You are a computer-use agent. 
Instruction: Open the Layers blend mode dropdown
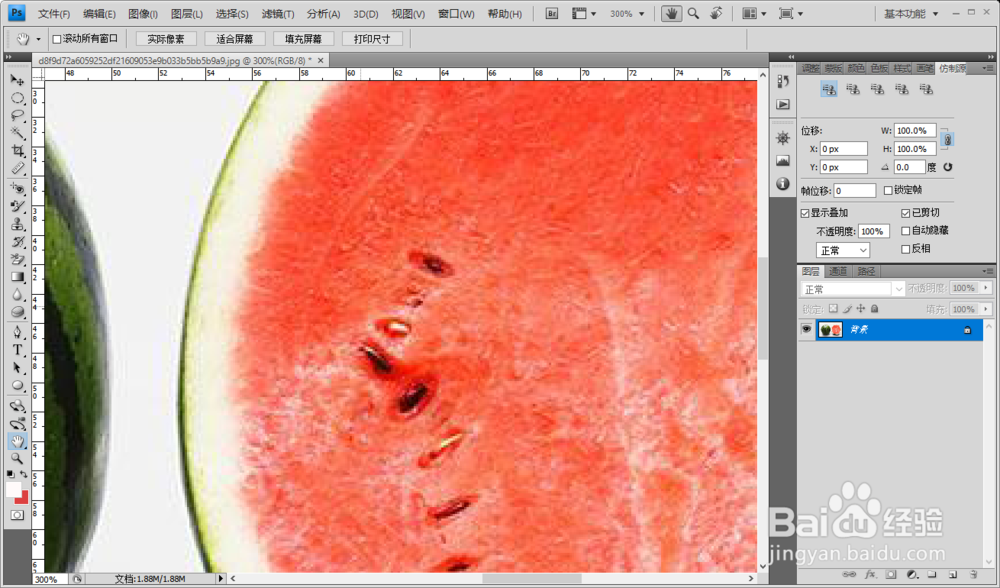click(853, 289)
